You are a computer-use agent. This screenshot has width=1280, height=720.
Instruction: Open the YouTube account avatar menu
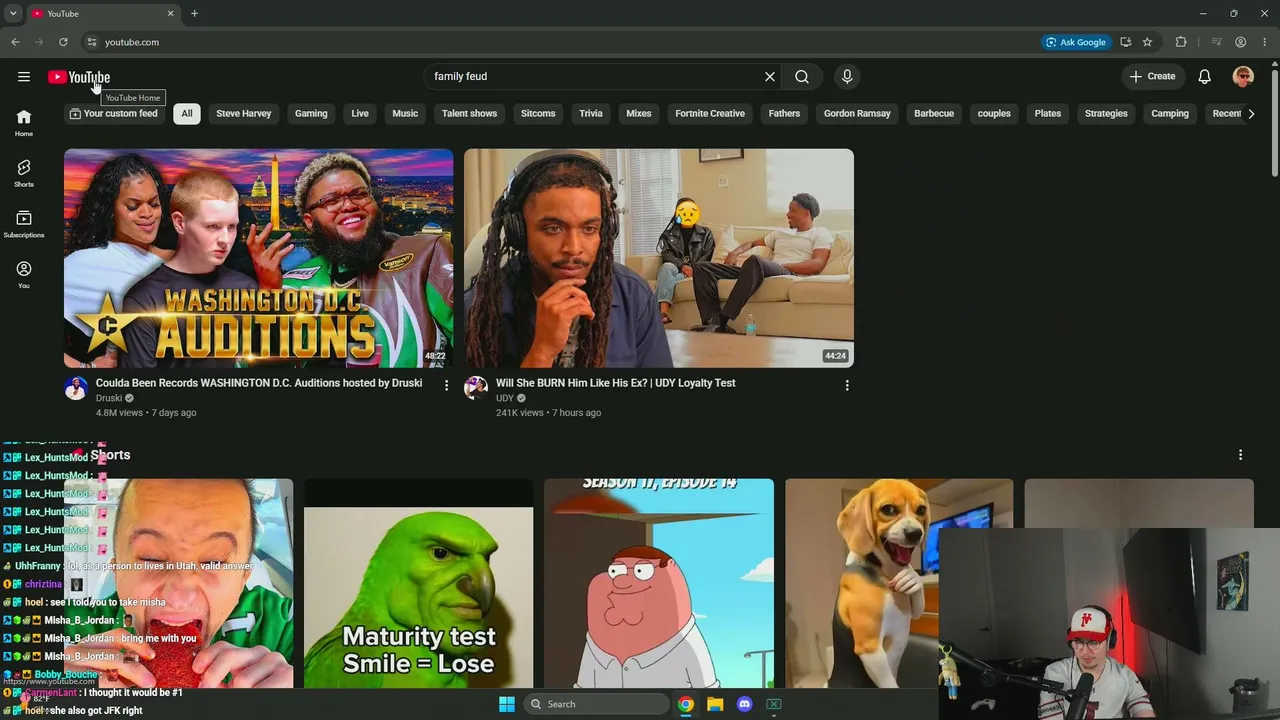pos(1243,77)
